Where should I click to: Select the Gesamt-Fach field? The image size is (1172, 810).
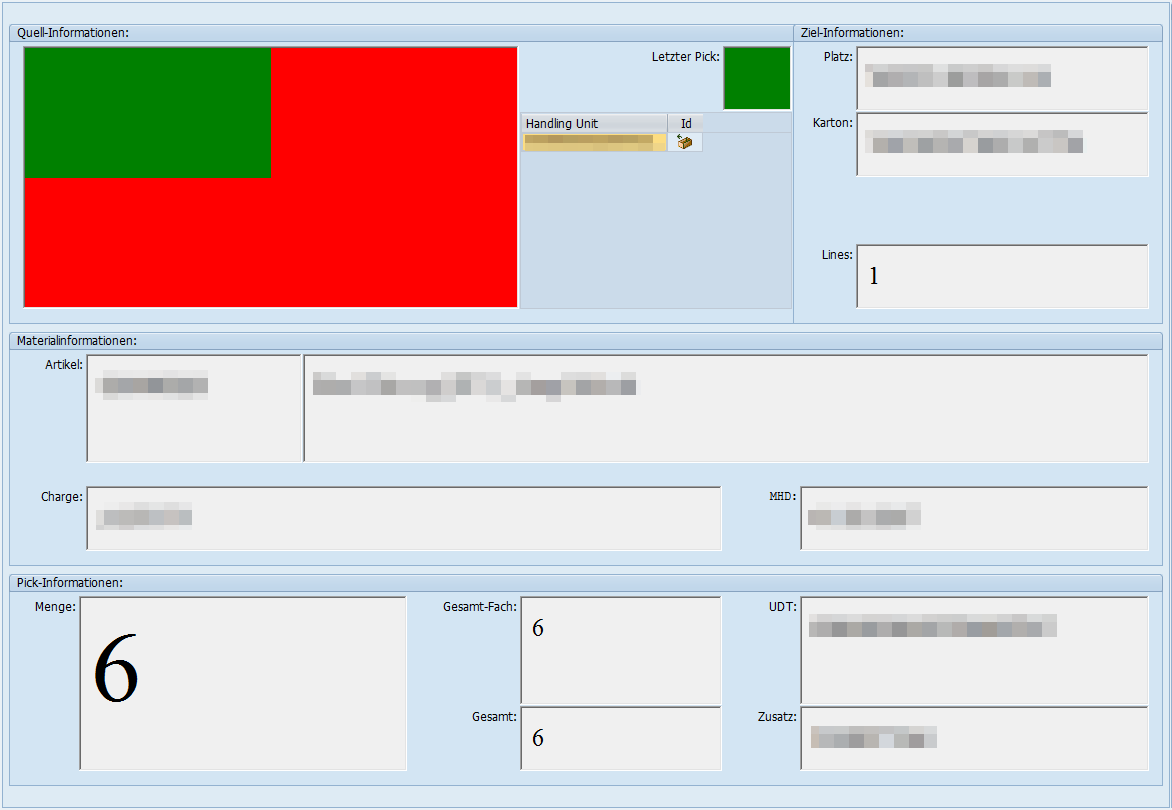(620, 650)
